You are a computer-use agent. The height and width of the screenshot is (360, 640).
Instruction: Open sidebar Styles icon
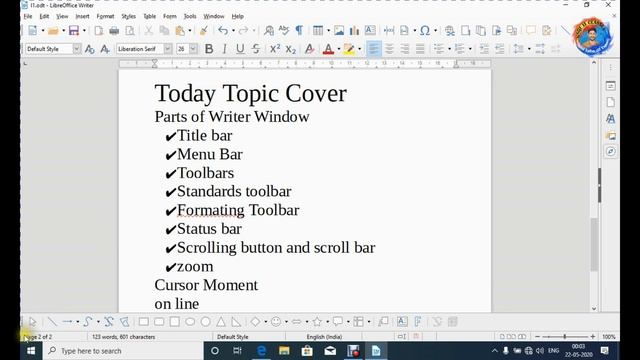coord(610,119)
